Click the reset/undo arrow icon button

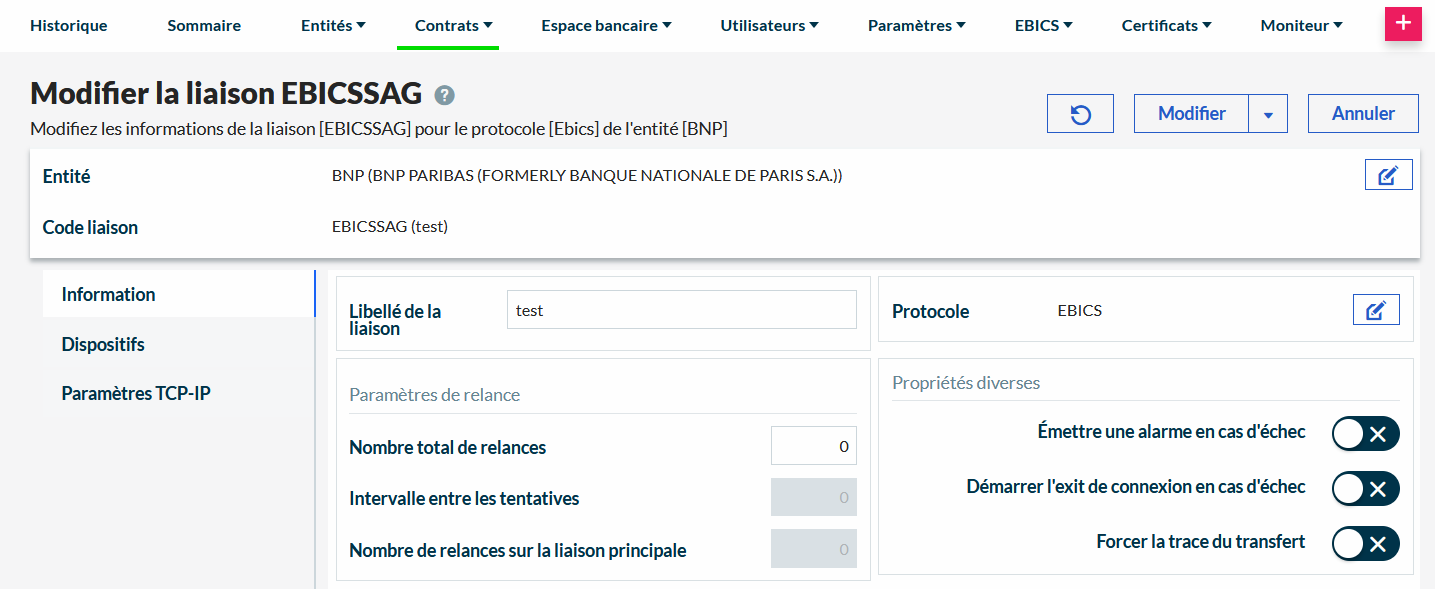pos(1080,114)
